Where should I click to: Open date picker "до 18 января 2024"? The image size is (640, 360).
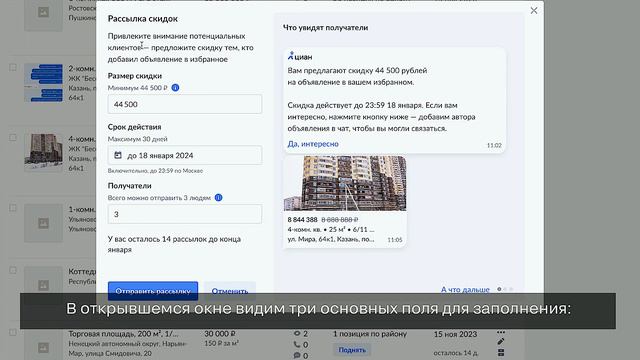tap(184, 155)
